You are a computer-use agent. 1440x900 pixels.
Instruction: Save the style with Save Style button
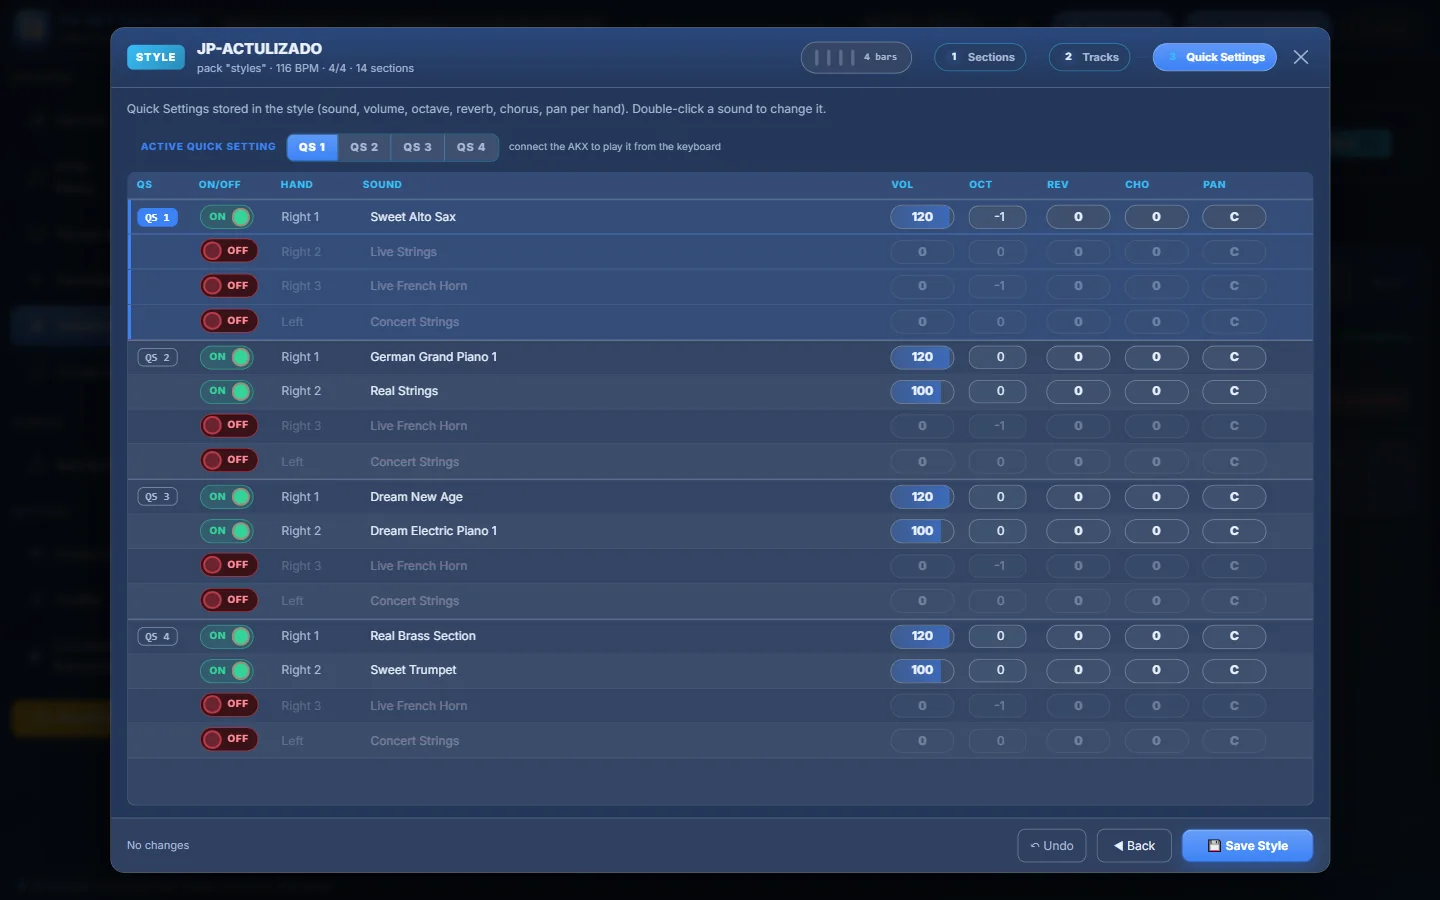click(x=1247, y=846)
